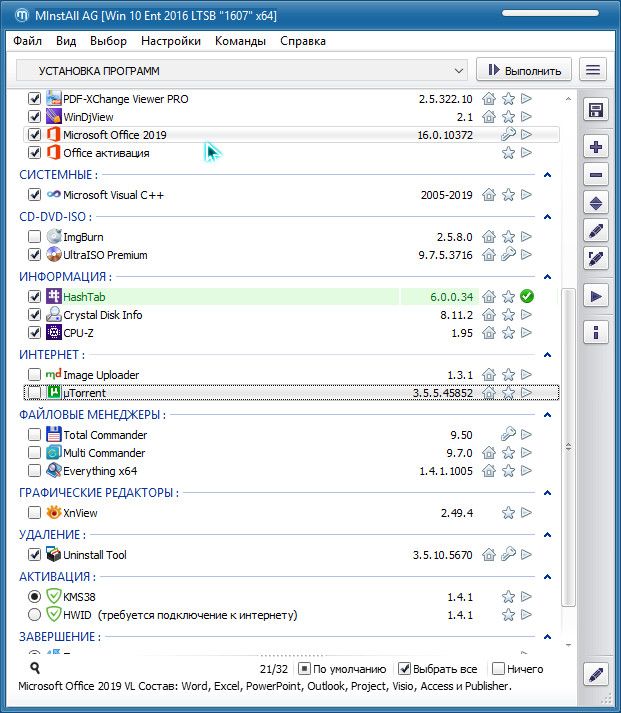621x713 pixels.
Task: Click home icon for CPU-Z
Action: (x=489, y=333)
